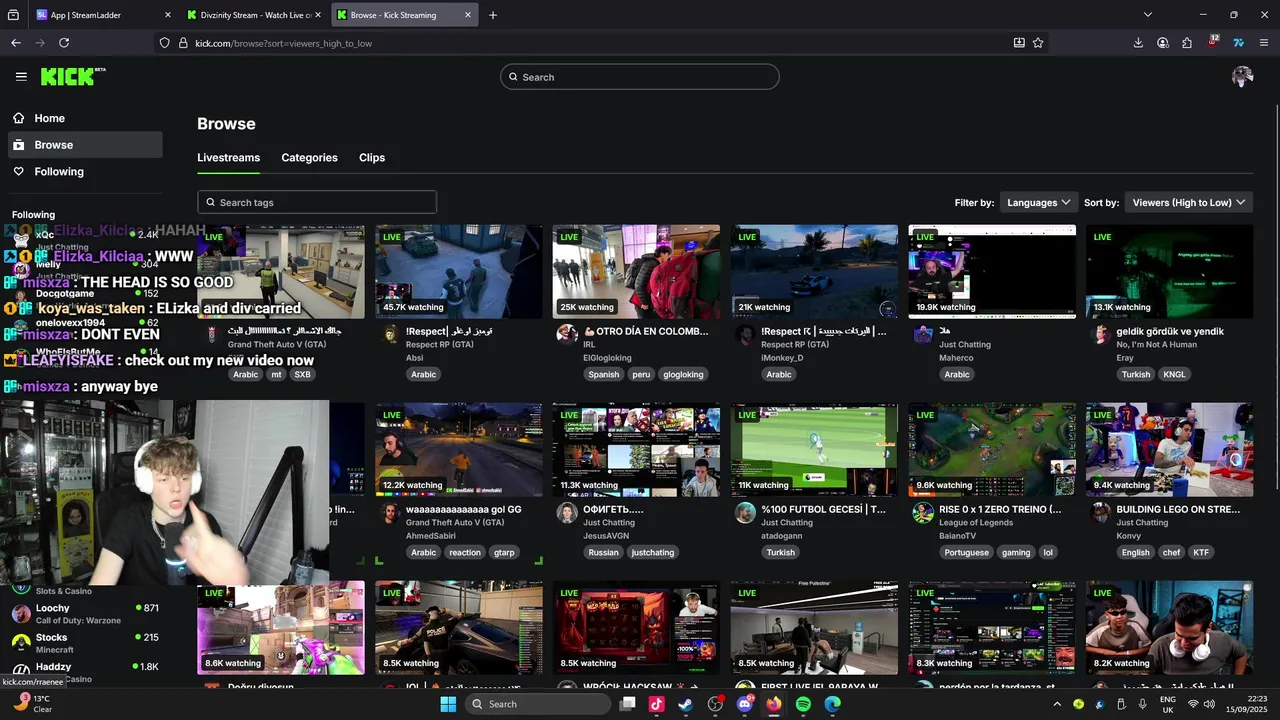The image size is (1280, 720).
Task: Open Firefox application menu
Action: (x=1264, y=43)
